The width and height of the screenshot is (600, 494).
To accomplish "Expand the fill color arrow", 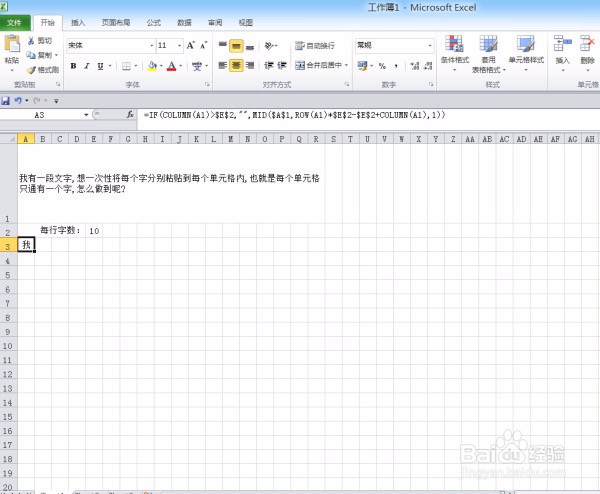I will [x=161, y=66].
